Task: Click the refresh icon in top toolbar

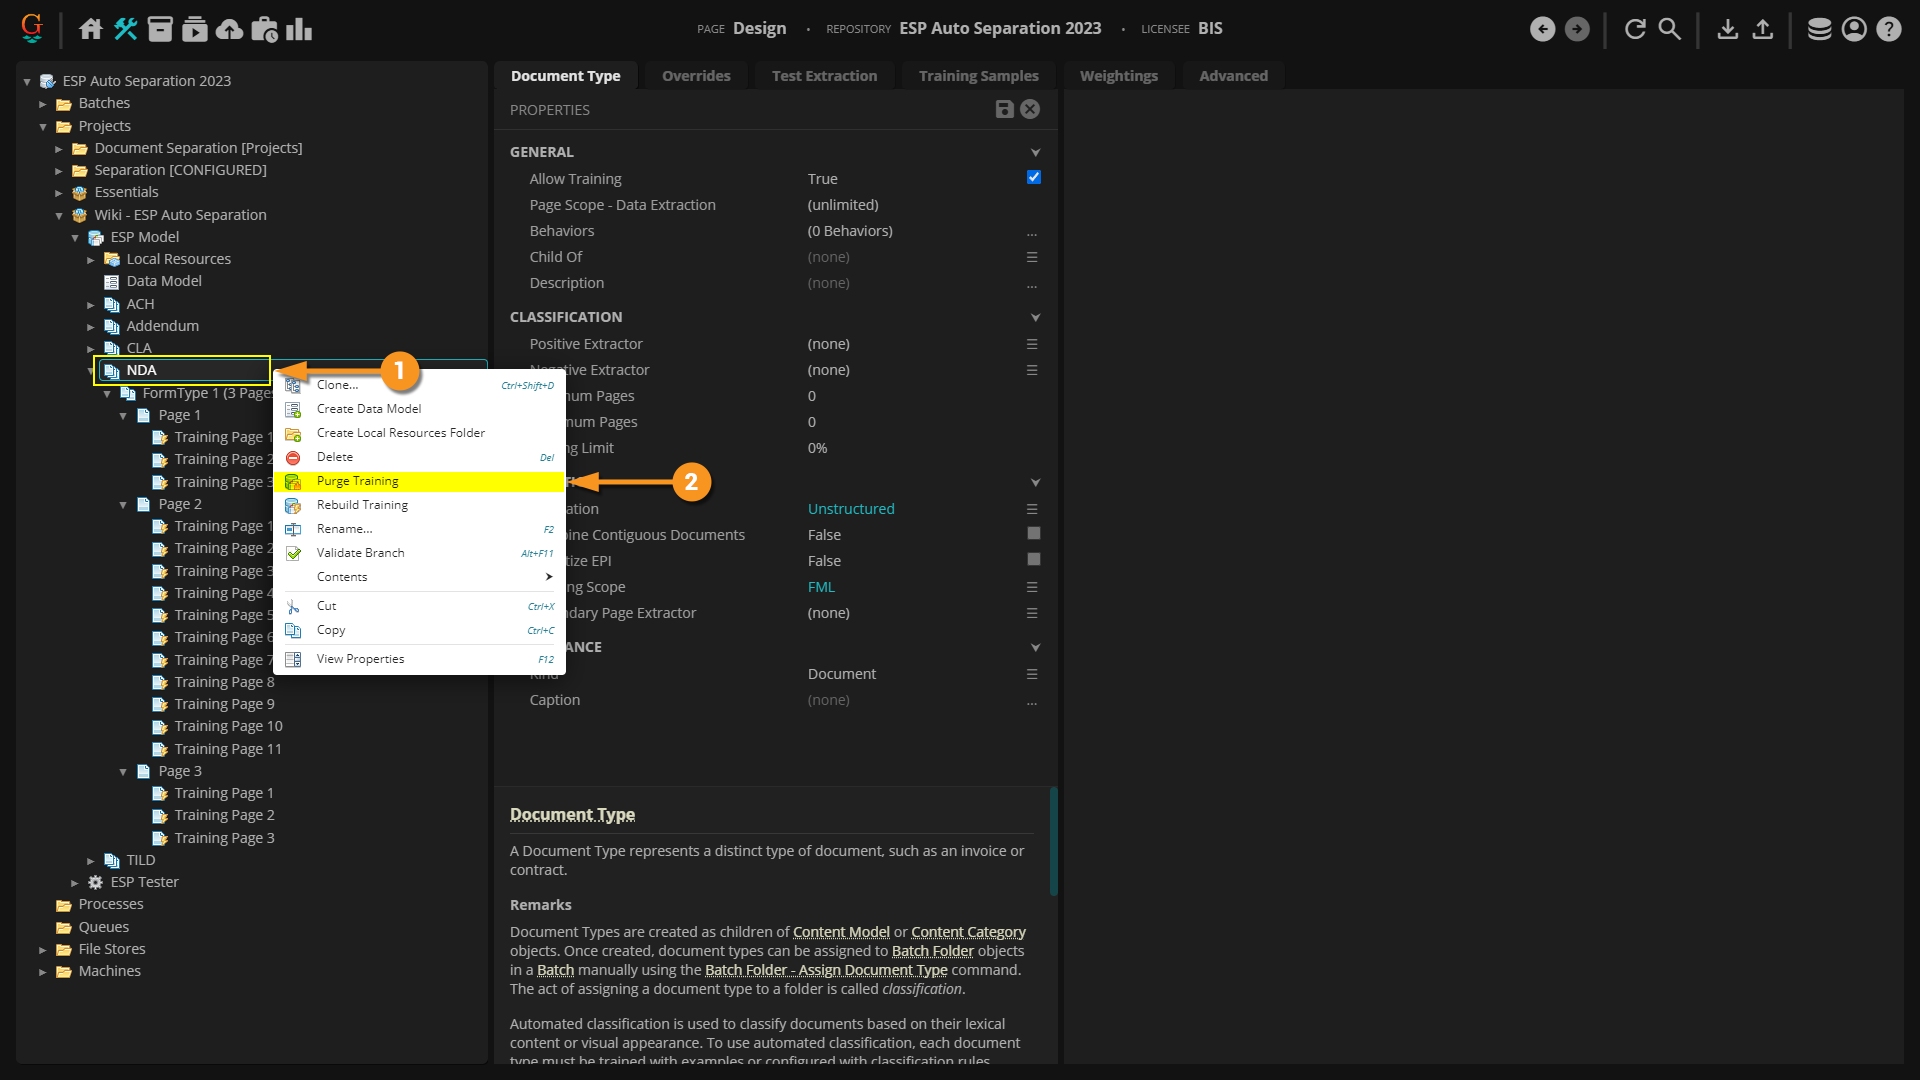Action: 1635,29
